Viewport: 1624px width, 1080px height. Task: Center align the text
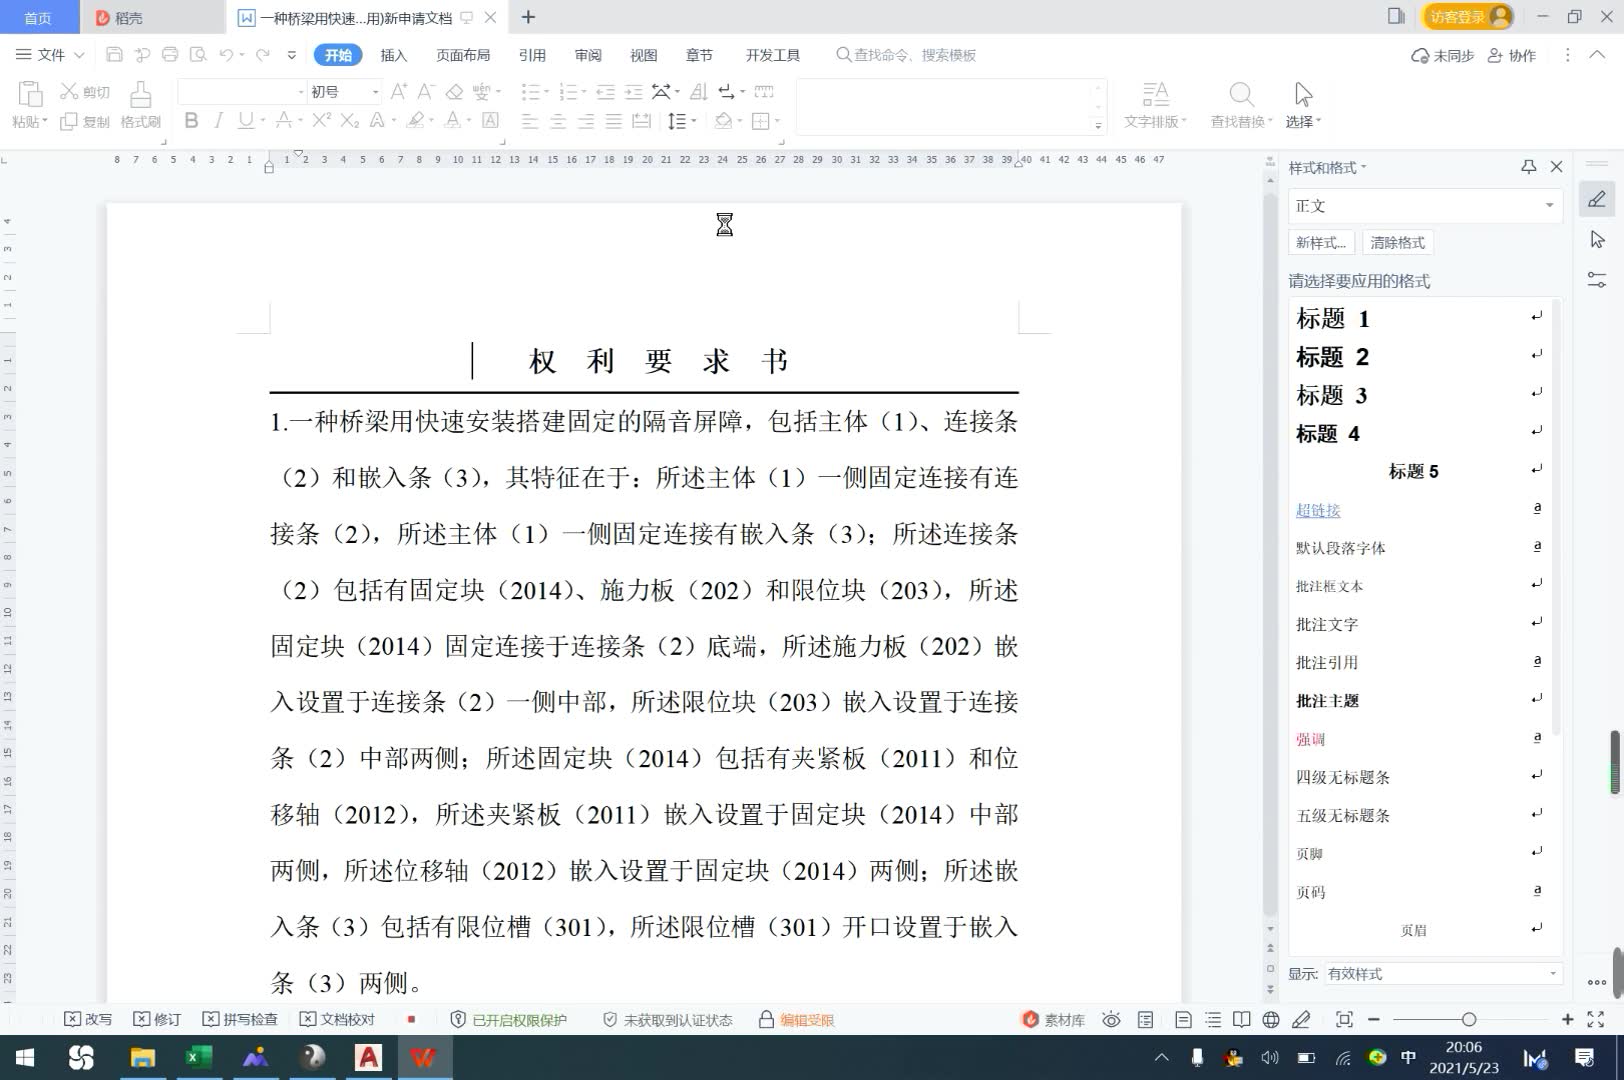(558, 121)
